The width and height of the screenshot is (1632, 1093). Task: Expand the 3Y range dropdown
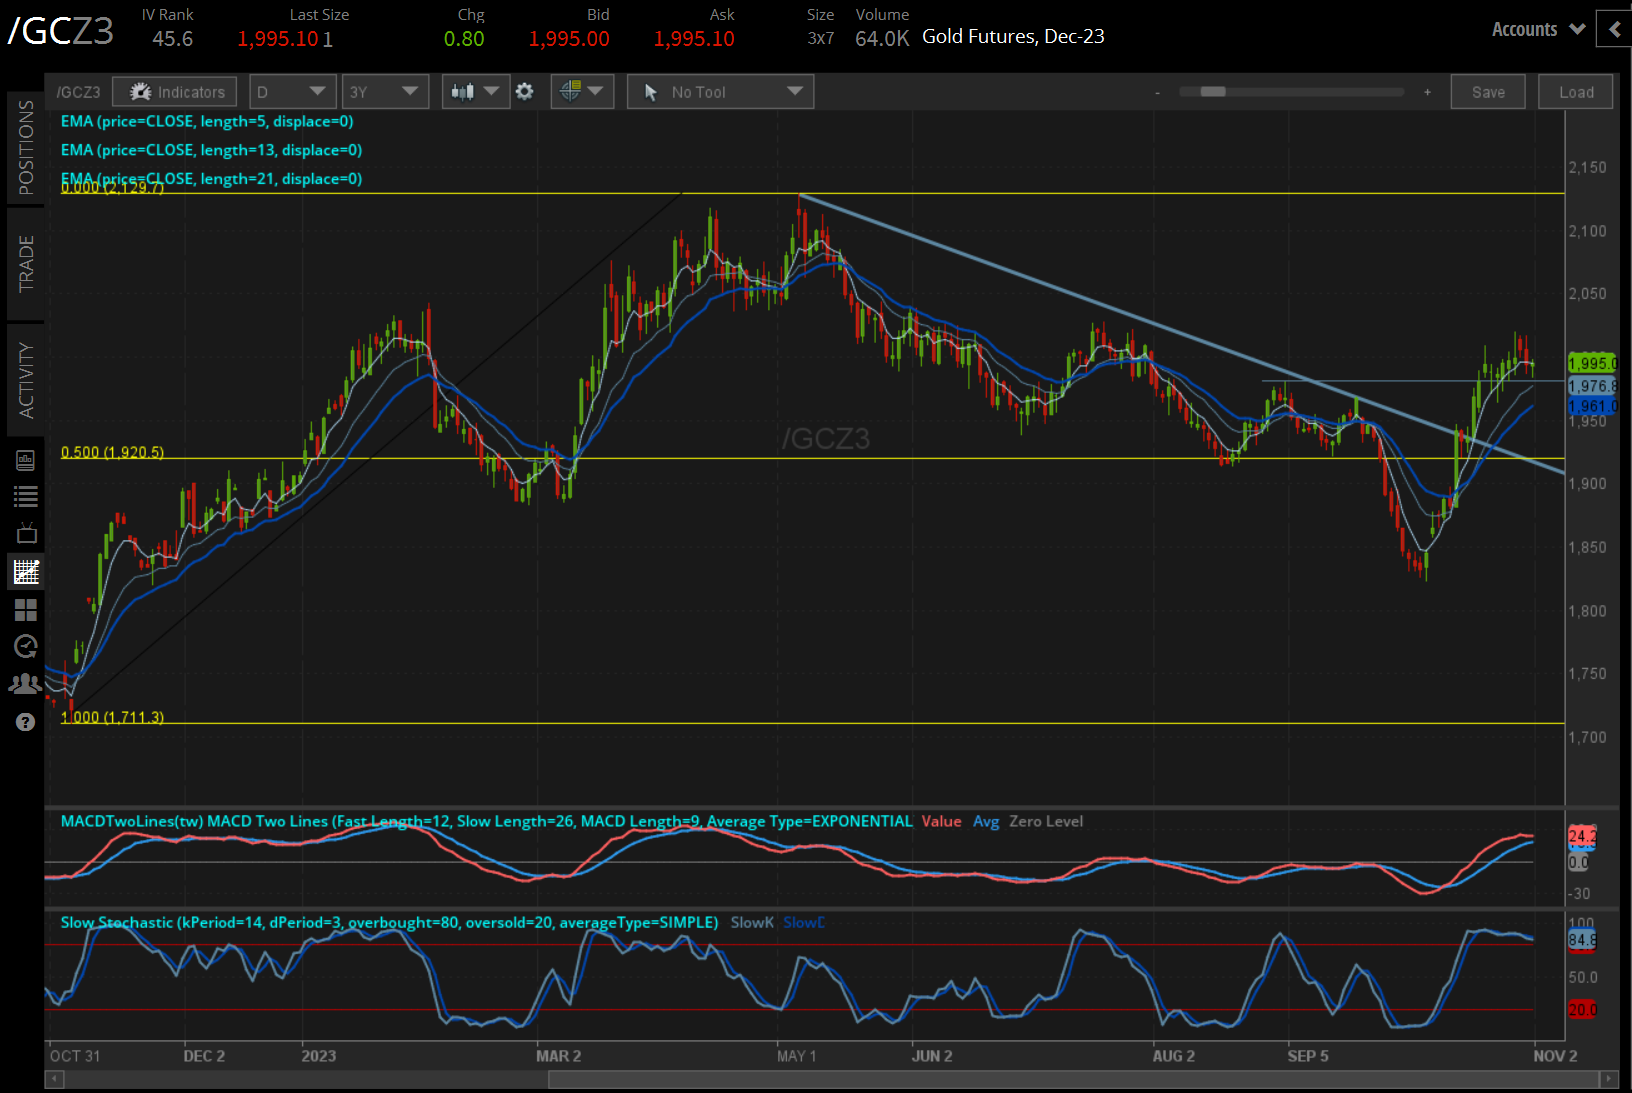pyautogui.click(x=384, y=92)
